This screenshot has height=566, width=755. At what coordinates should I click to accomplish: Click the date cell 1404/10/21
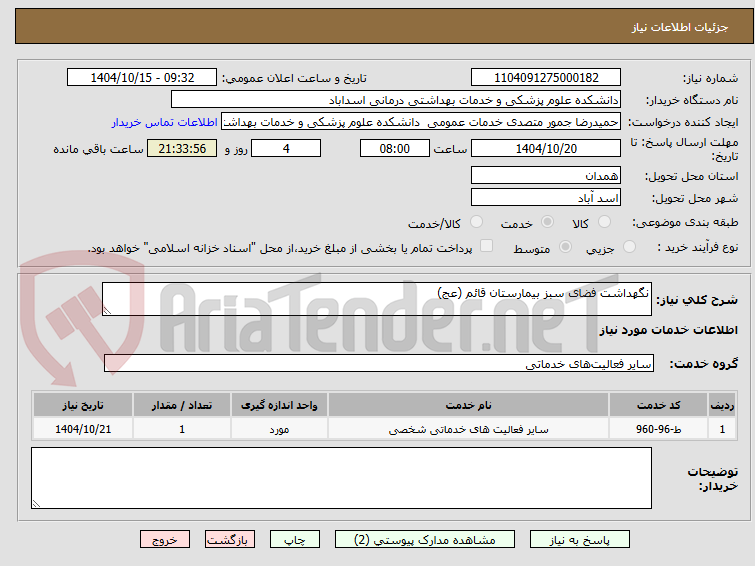click(x=83, y=429)
